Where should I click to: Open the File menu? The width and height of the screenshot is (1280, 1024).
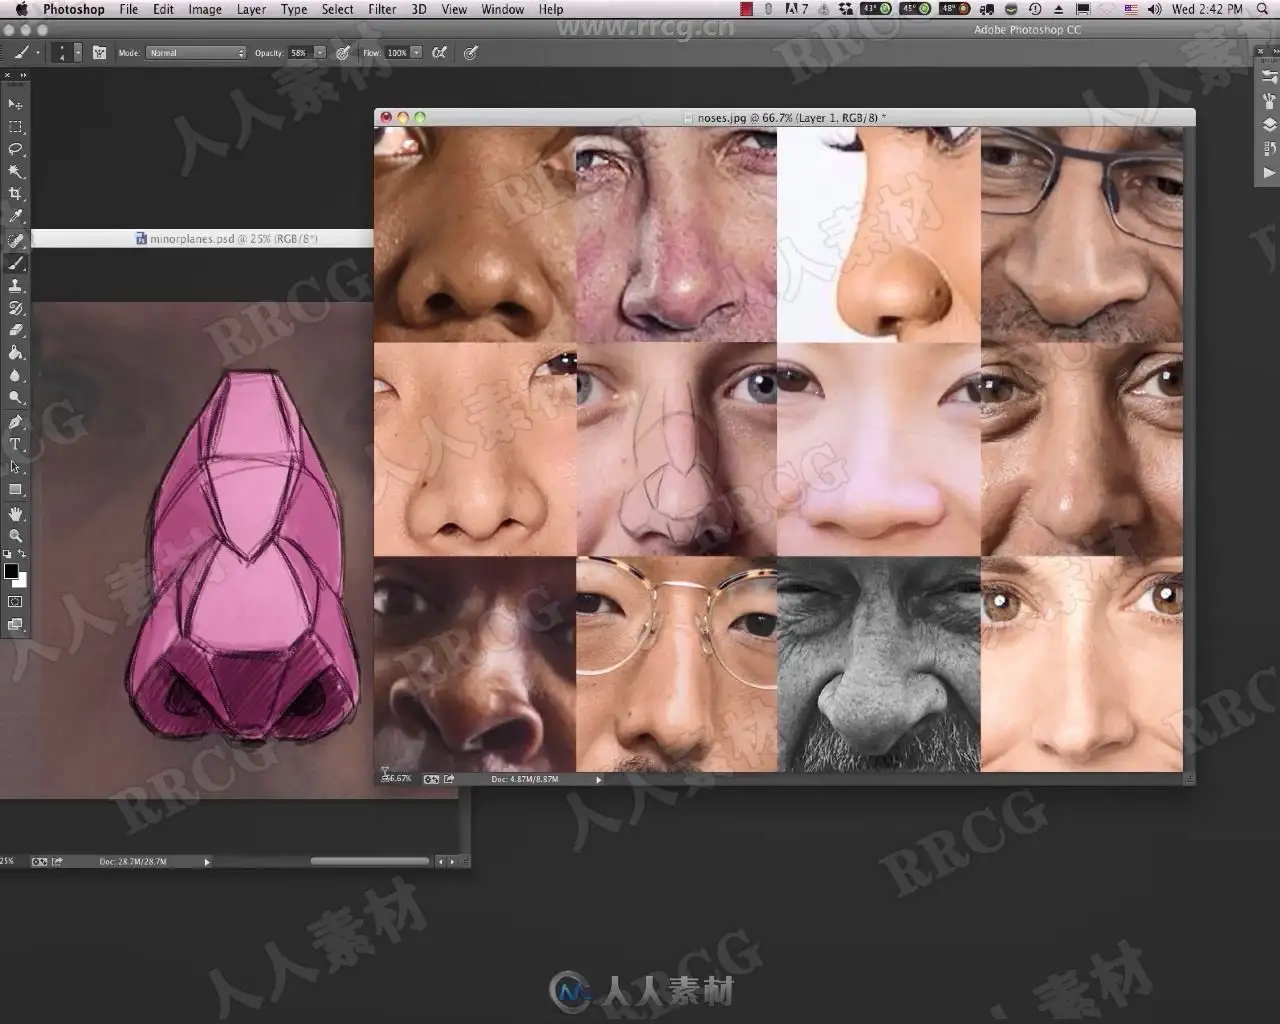point(129,9)
